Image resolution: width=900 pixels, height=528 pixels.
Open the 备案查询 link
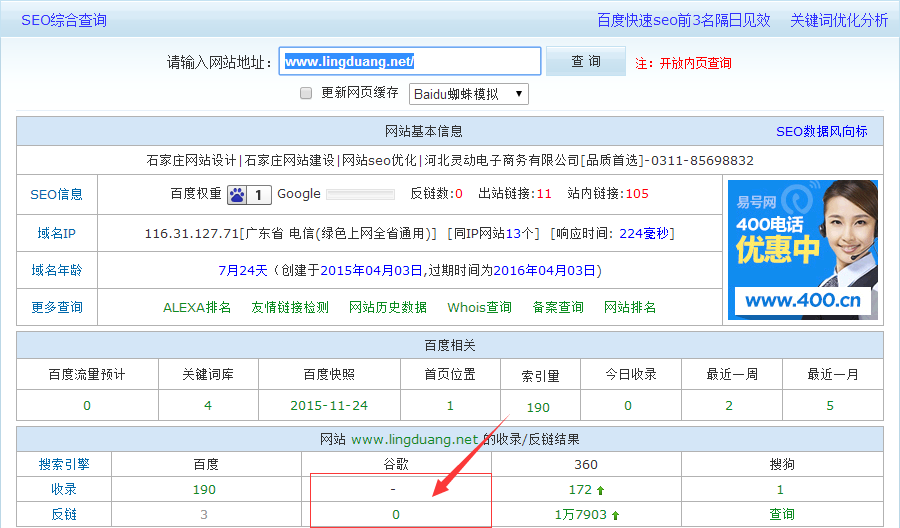(x=558, y=307)
